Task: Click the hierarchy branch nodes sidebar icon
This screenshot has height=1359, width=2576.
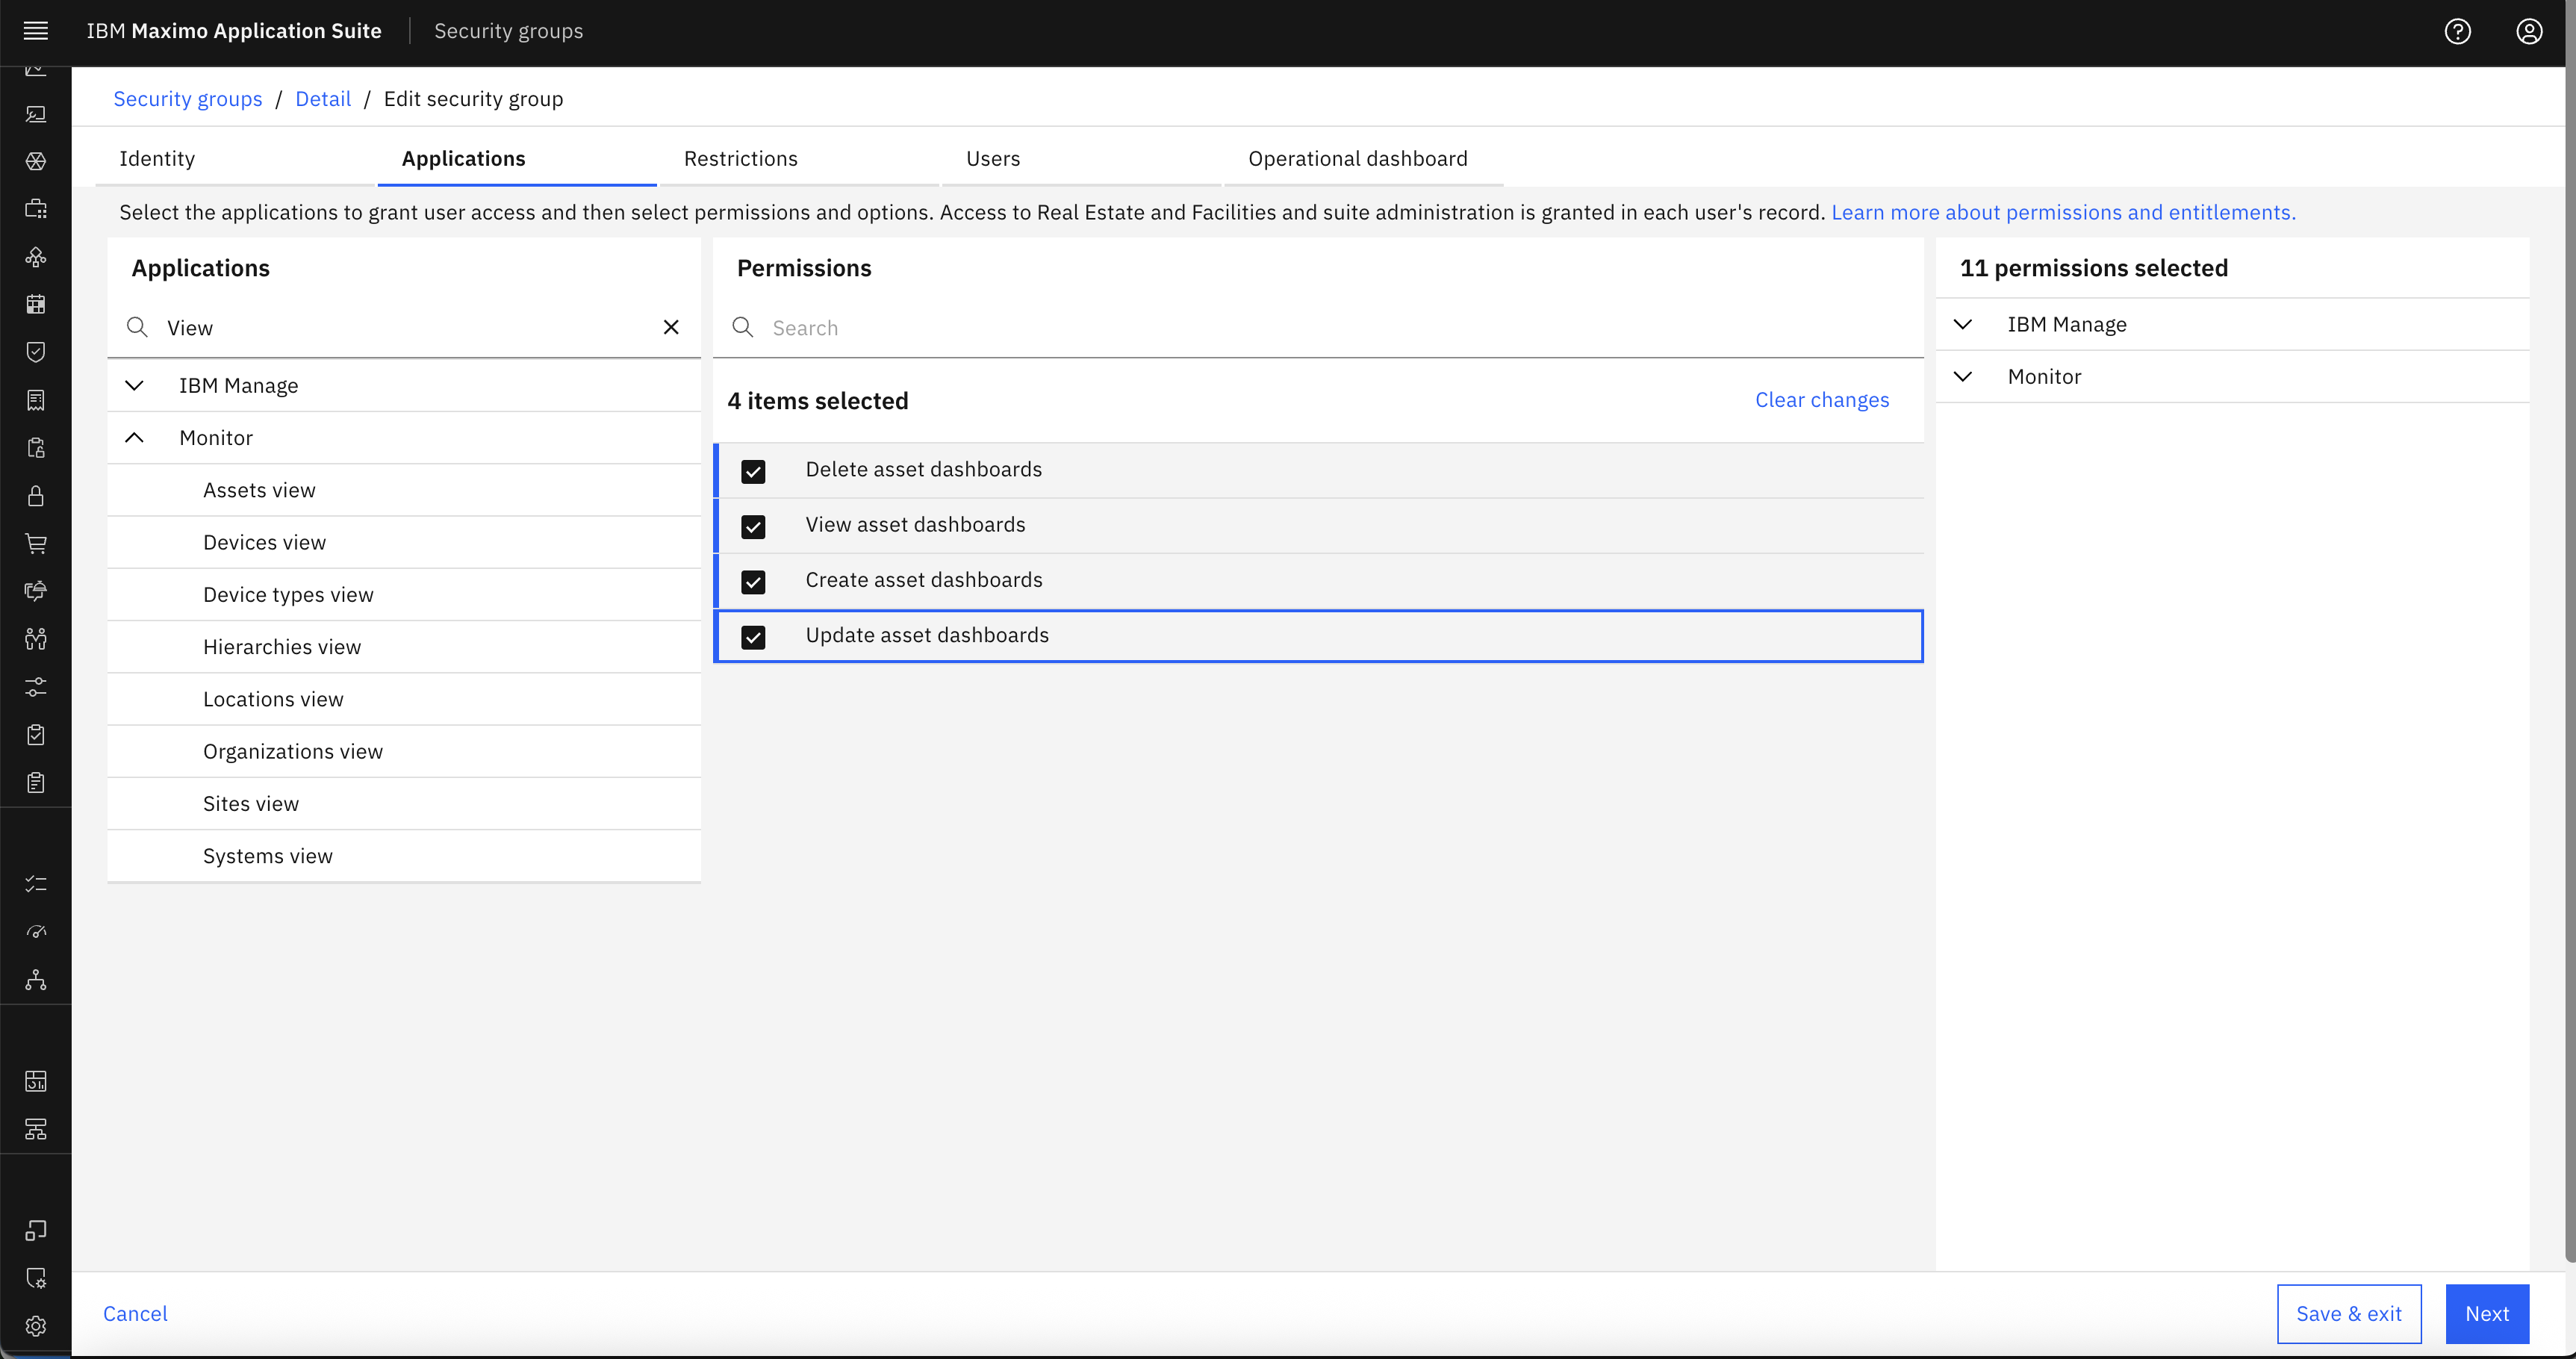Action: (x=36, y=980)
